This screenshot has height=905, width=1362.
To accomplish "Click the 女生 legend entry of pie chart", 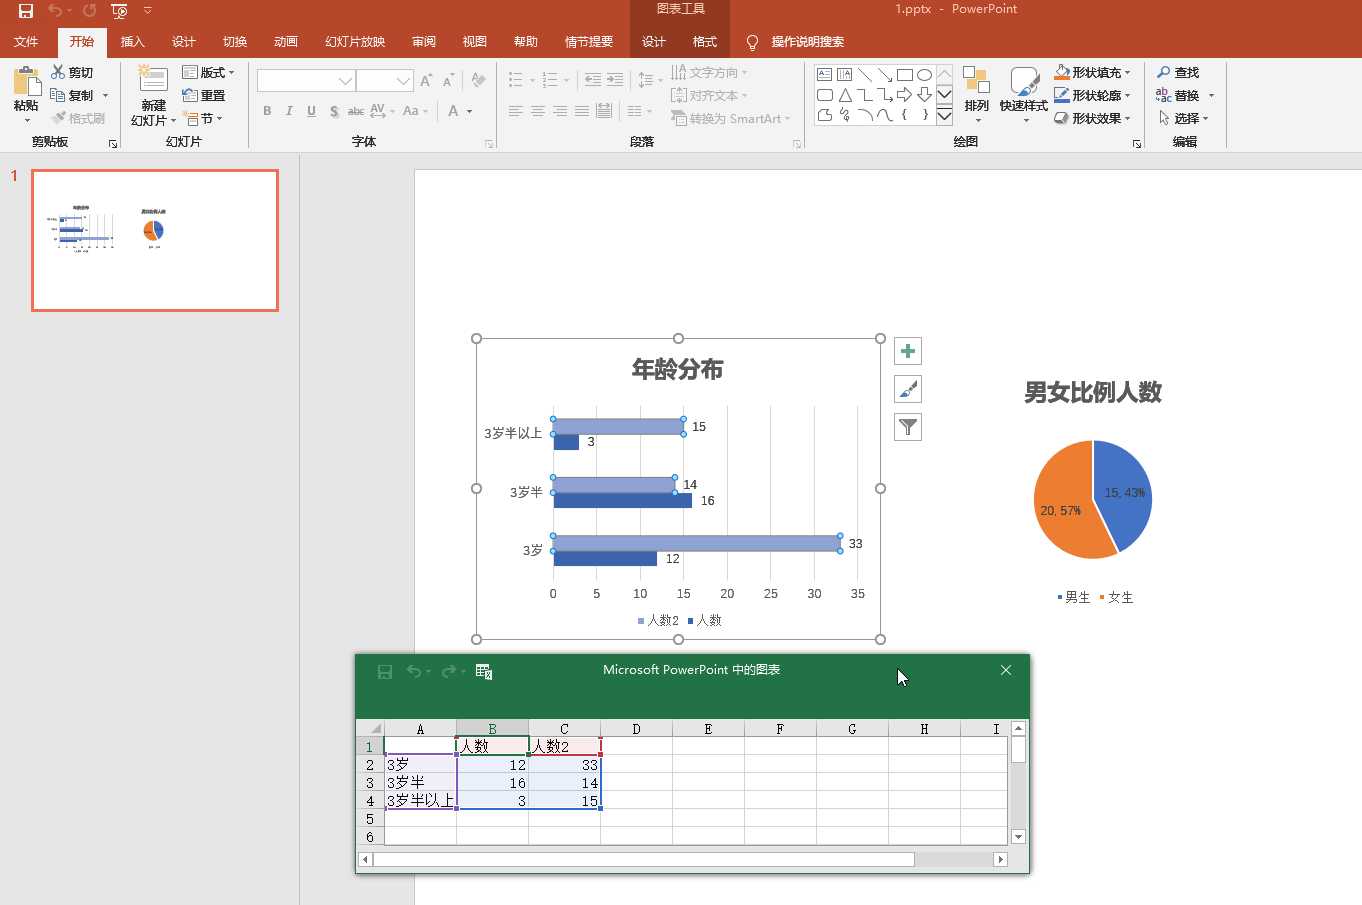I will (1116, 597).
